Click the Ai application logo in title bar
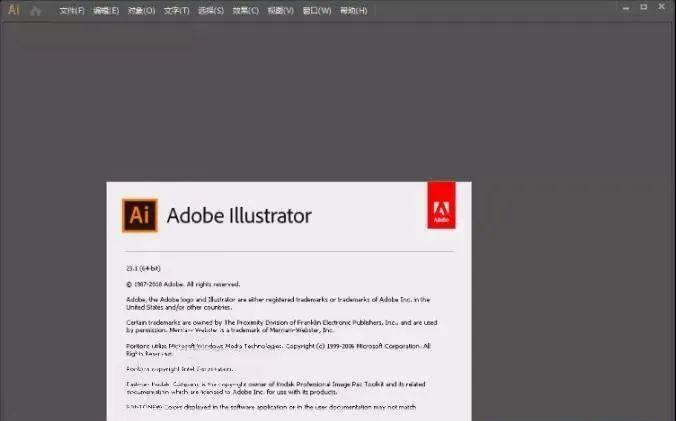 coord(14,10)
